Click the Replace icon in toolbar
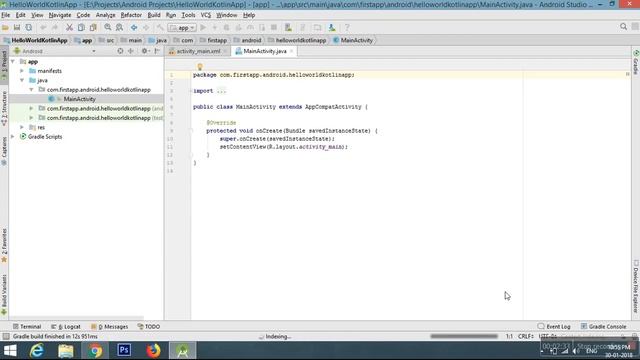640x360 pixels. click(119, 27)
